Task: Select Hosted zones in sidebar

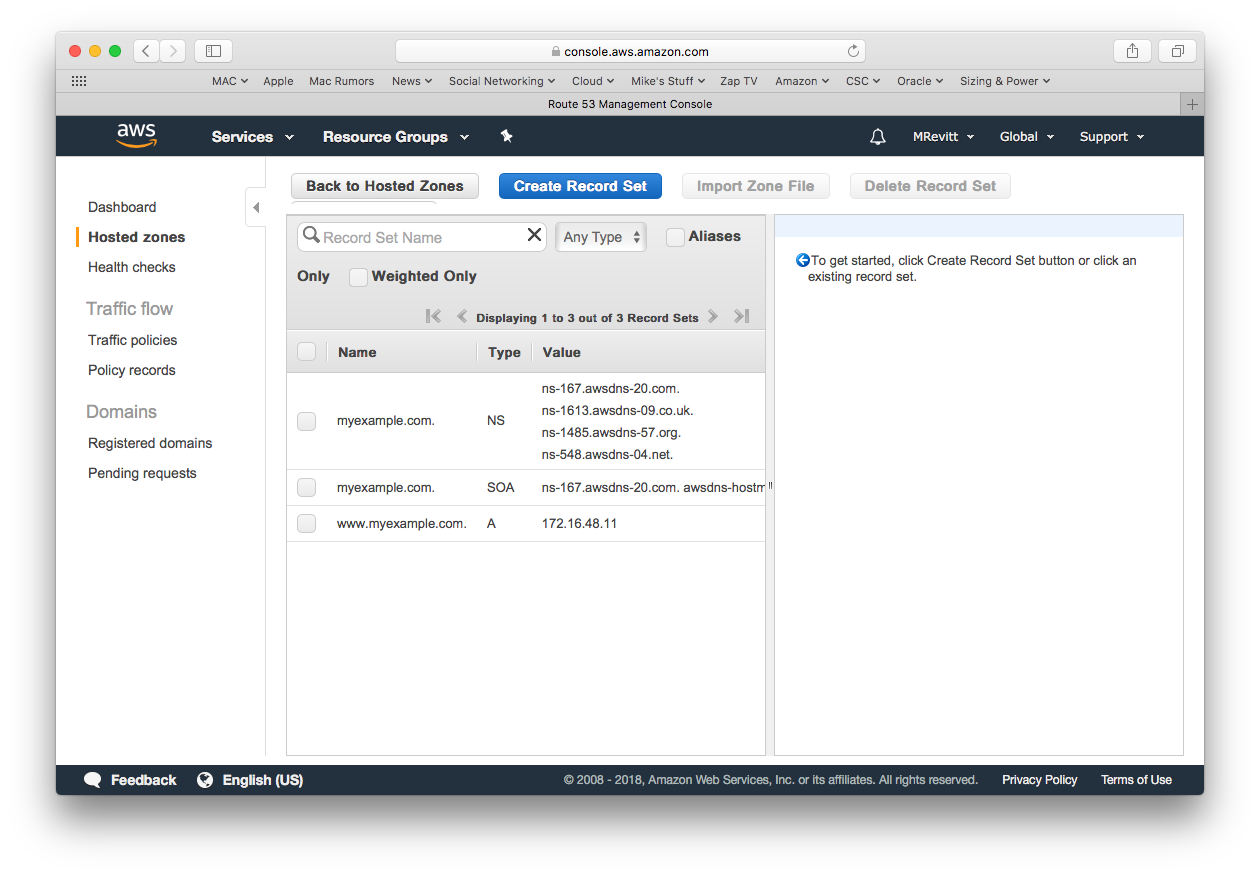Action: [136, 237]
